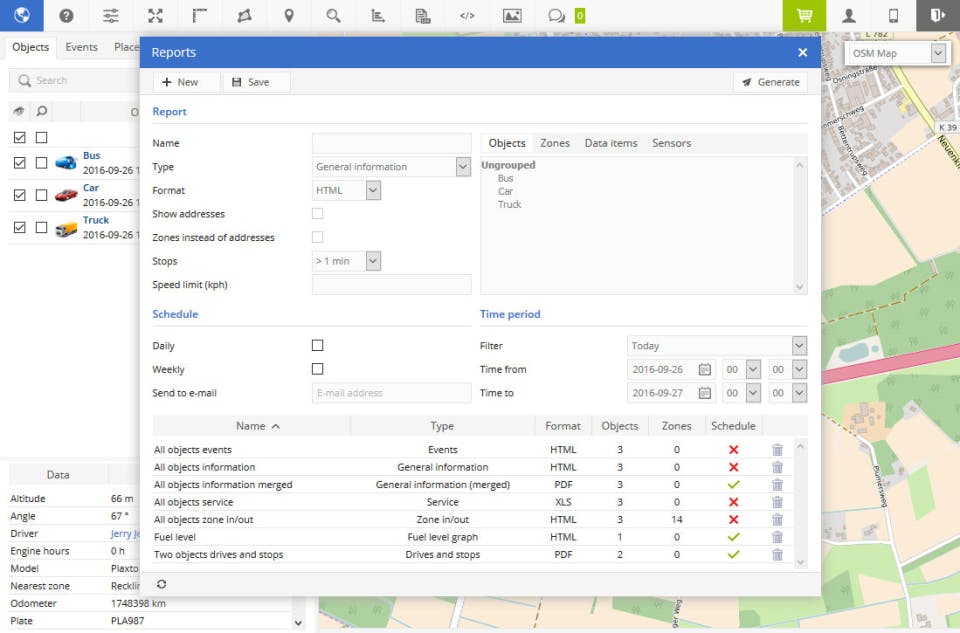Open the user account icon
Image resolution: width=960 pixels, height=633 pixels.
pyautogui.click(x=849, y=16)
